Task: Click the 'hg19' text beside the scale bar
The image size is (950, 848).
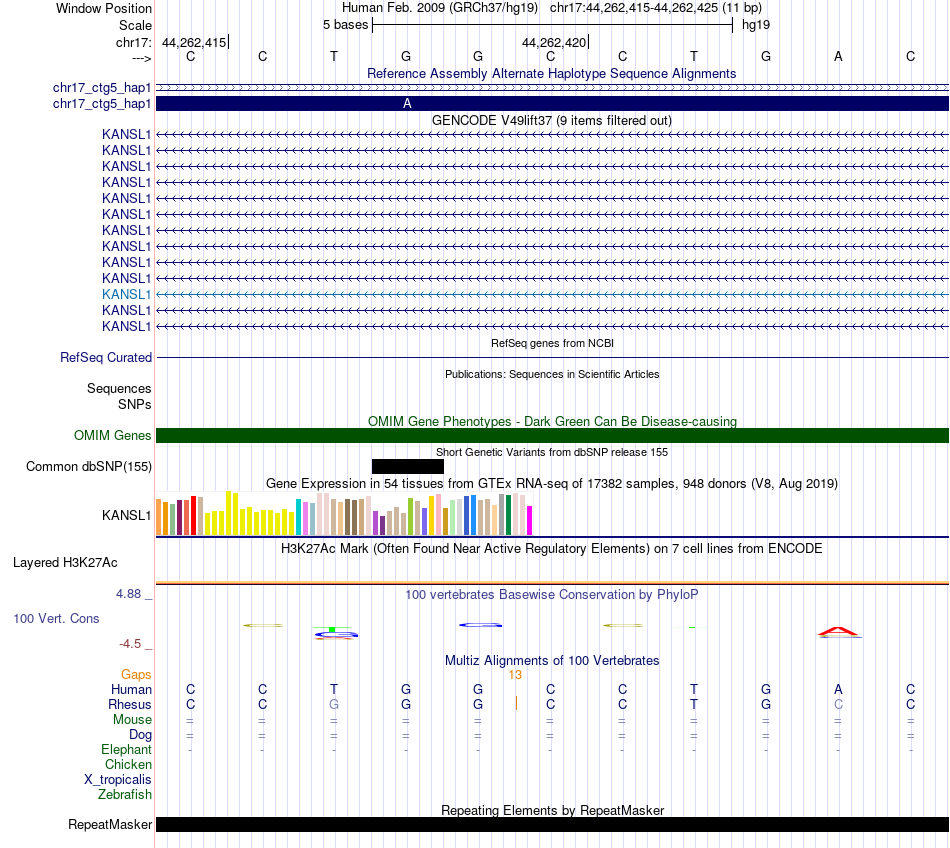Action: 756,25
